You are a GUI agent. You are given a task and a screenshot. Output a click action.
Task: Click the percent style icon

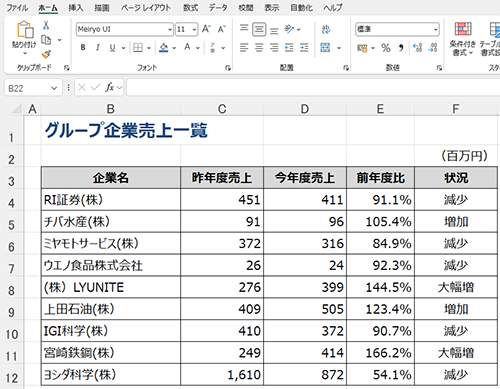tap(386, 48)
